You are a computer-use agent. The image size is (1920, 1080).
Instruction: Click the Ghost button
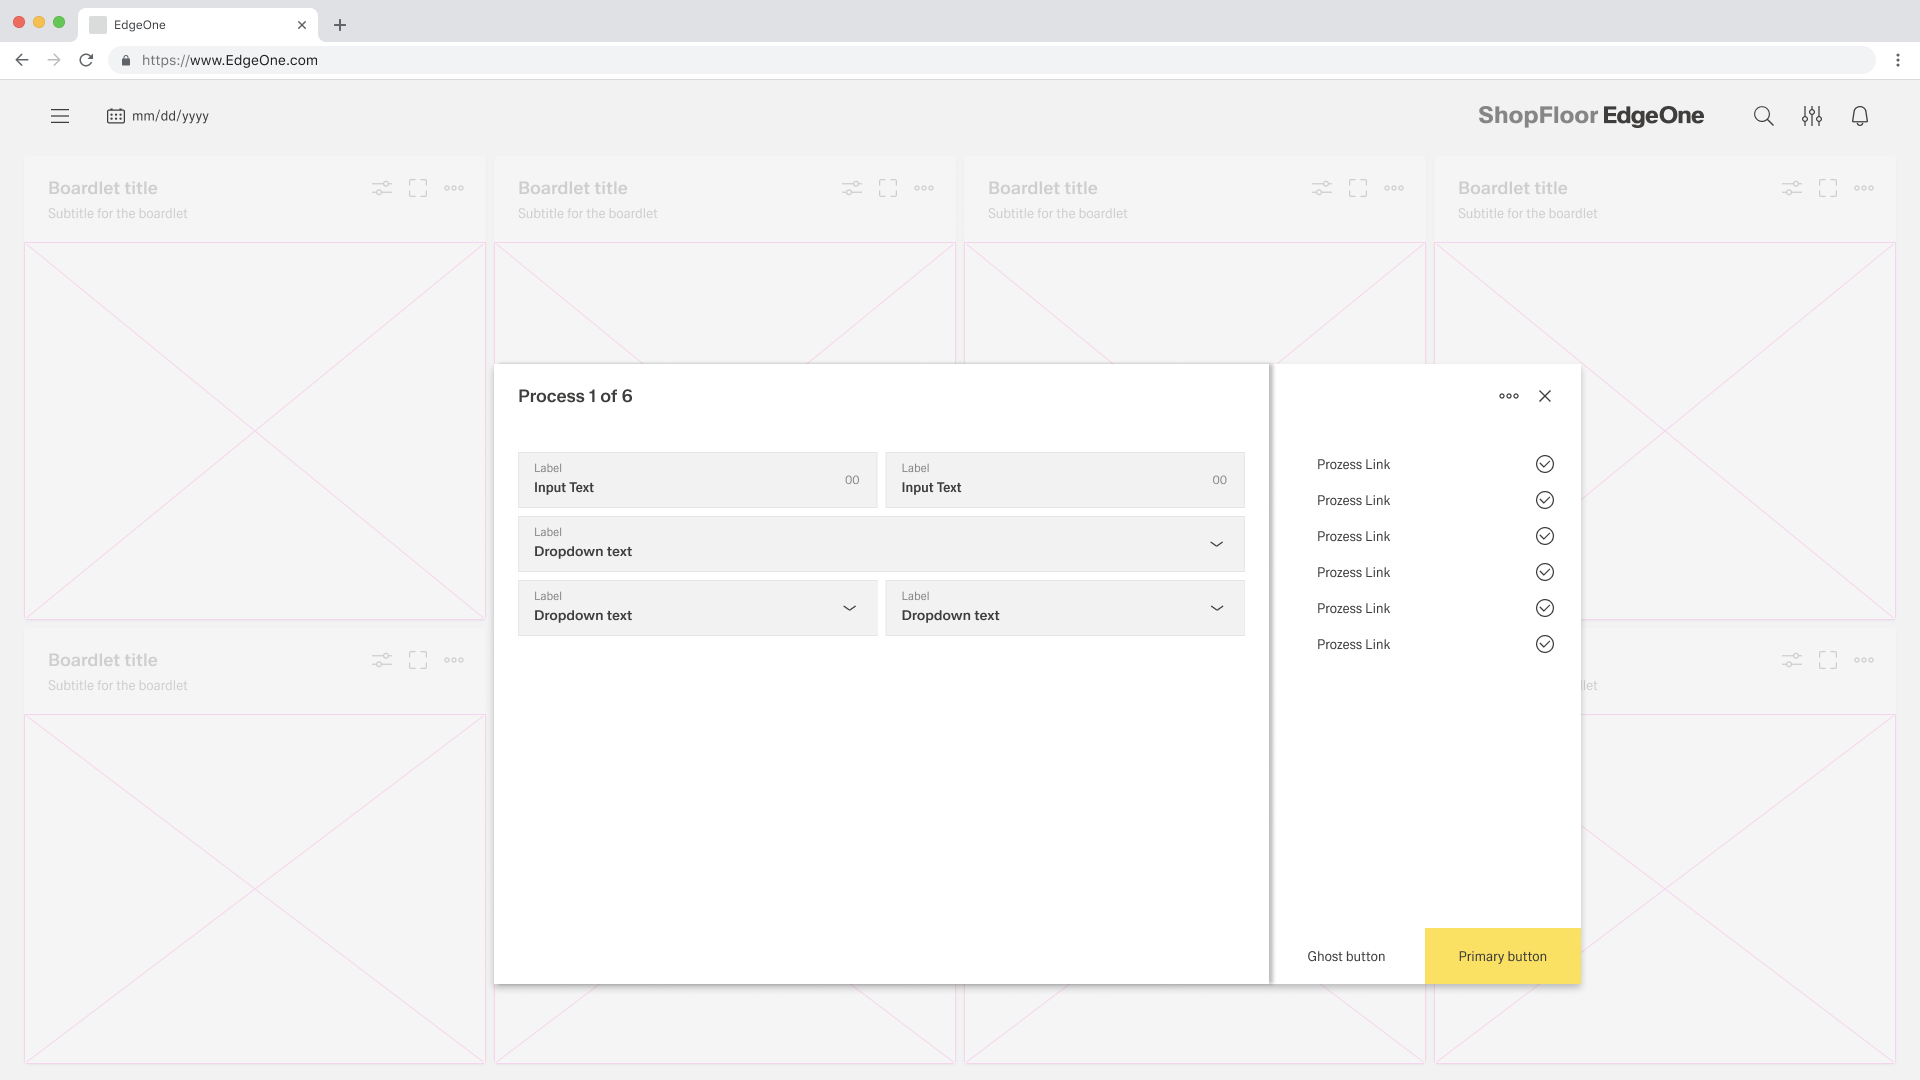pos(1346,956)
